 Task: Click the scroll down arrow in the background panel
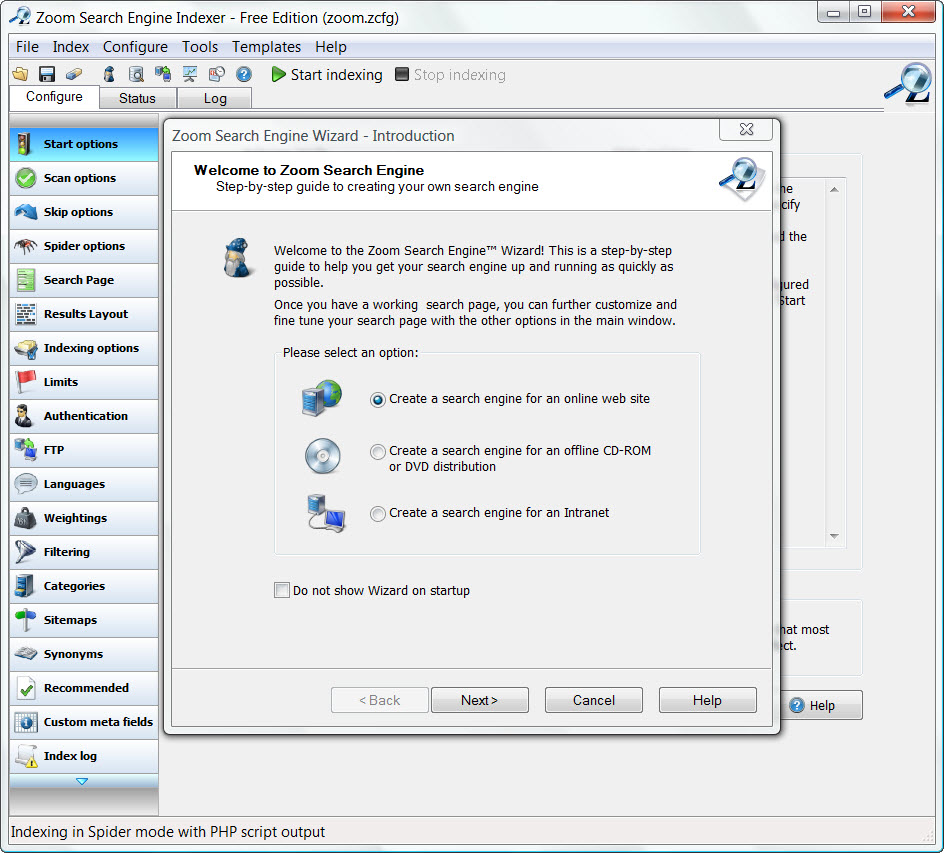[x=834, y=536]
